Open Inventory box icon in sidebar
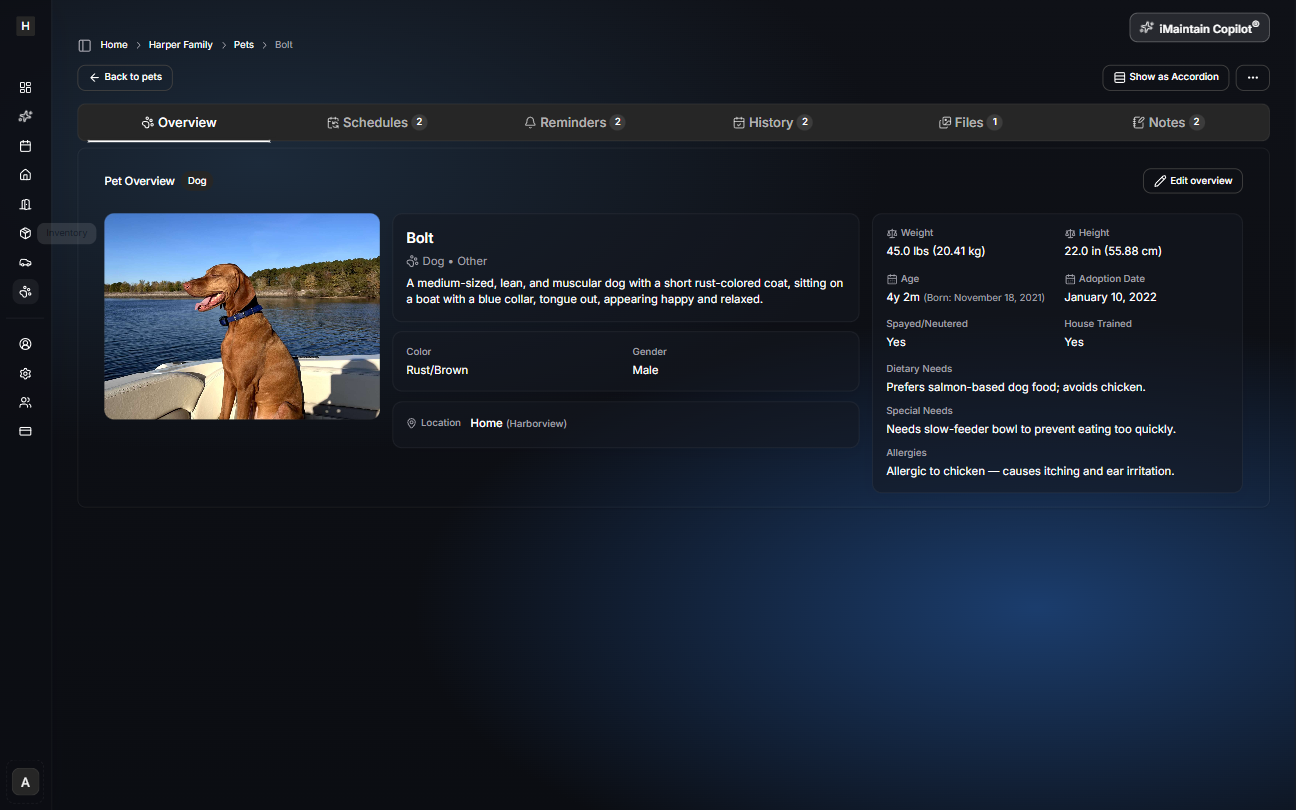Viewport: 1296px width, 810px height. click(x=26, y=233)
